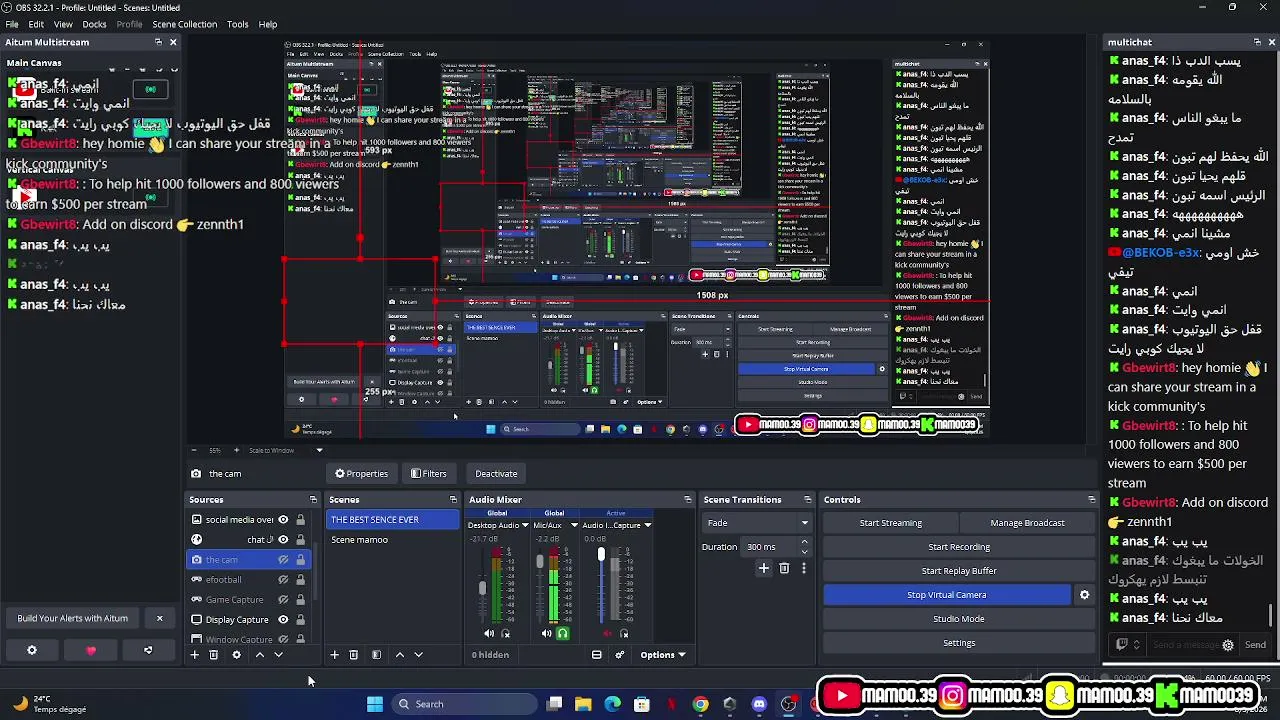Expand Audio Input Capture menu arrow

click(x=648, y=525)
